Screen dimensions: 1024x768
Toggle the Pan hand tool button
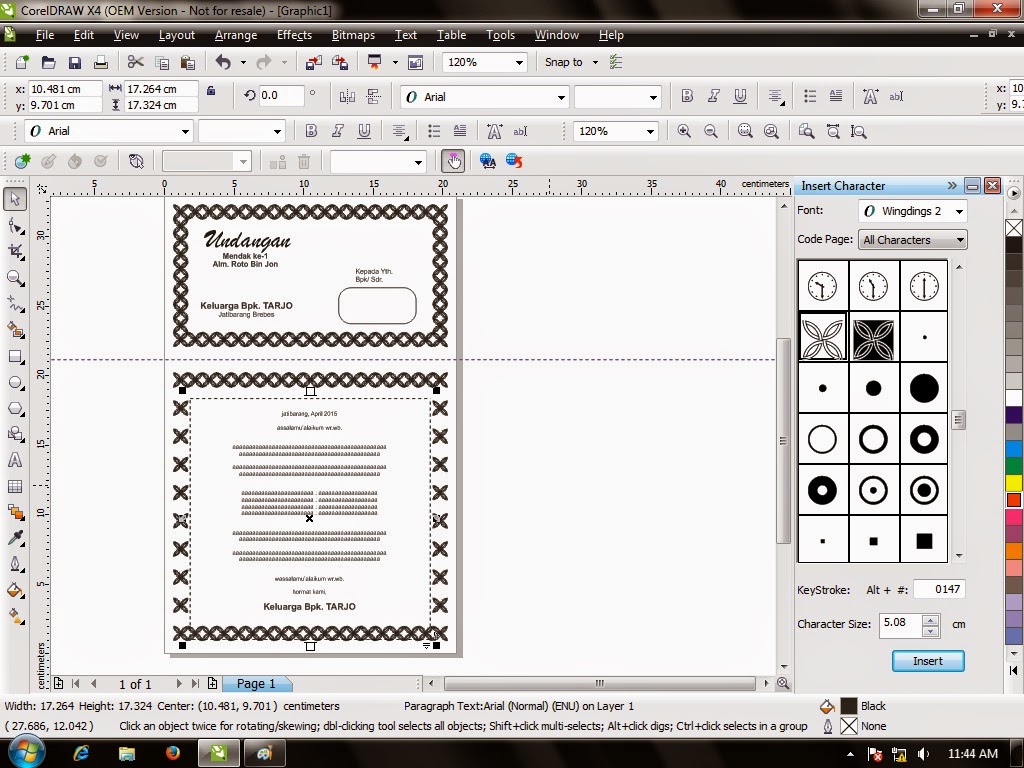tap(453, 161)
